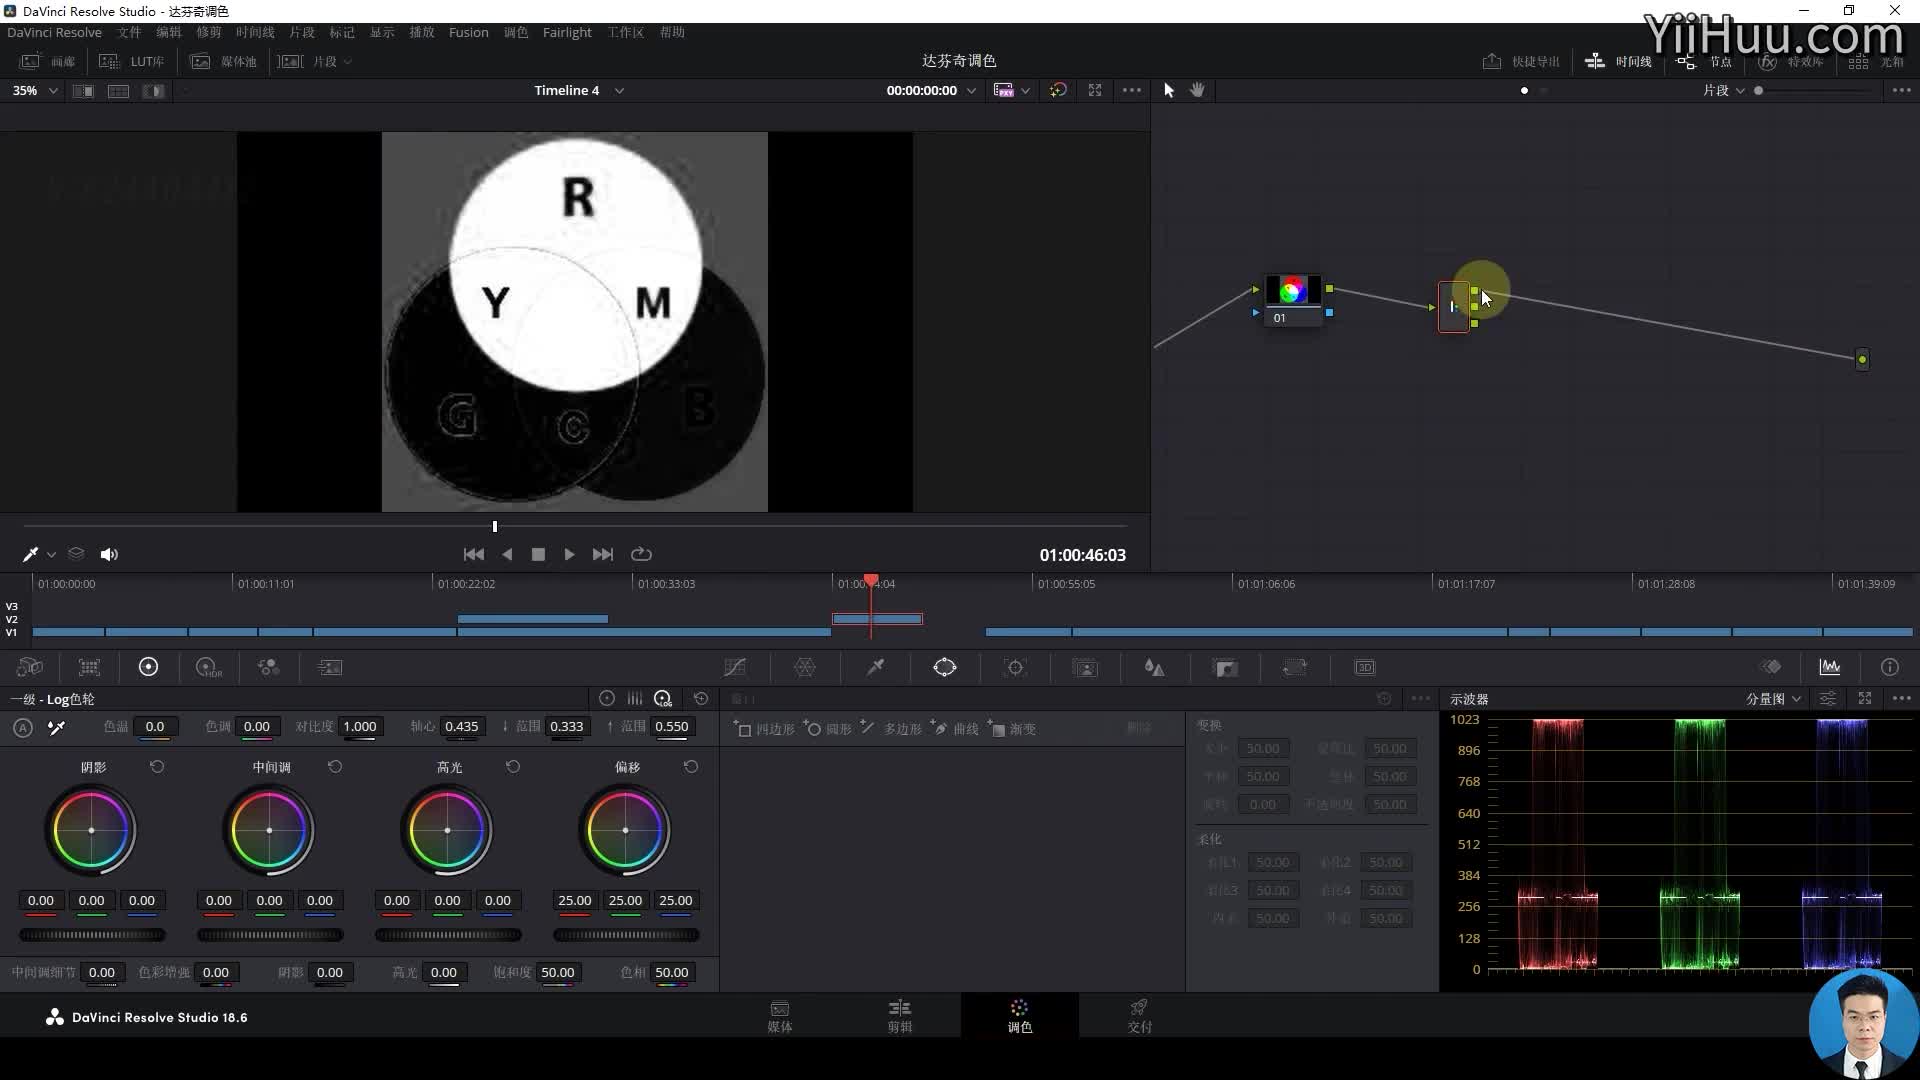Open the HDR color wheels palette
Image resolution: width=1920 pixels, height=1080 pixels.
click(208, 667)
